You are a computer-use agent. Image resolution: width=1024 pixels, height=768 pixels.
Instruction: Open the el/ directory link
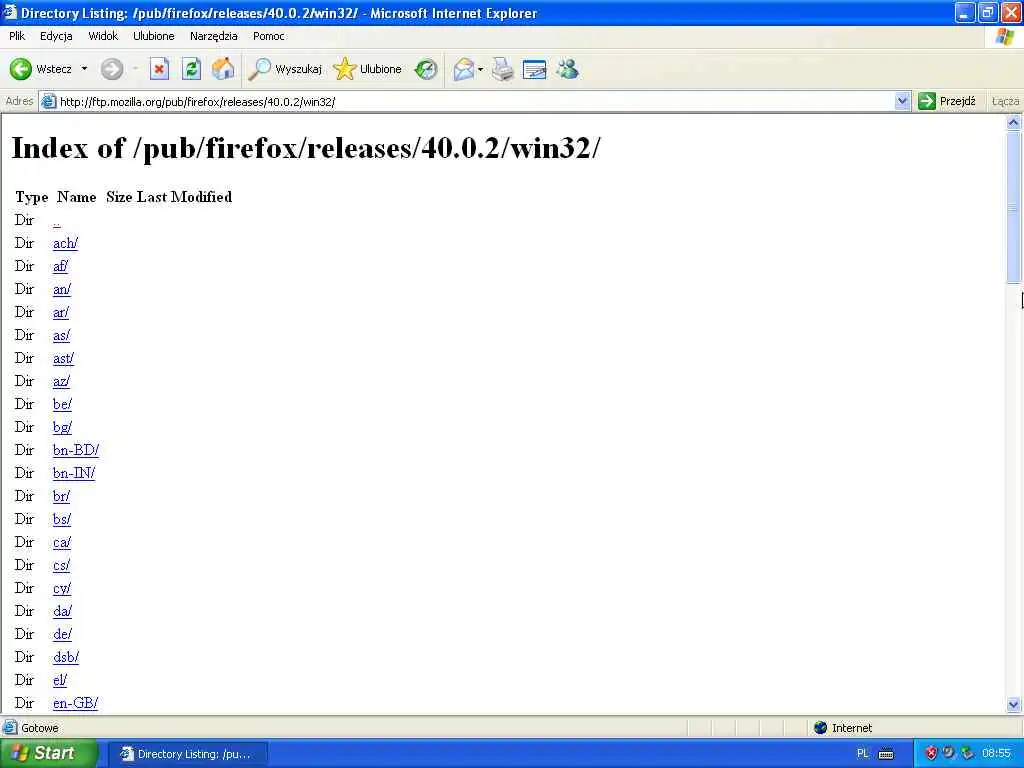click(x=59, y=680)
